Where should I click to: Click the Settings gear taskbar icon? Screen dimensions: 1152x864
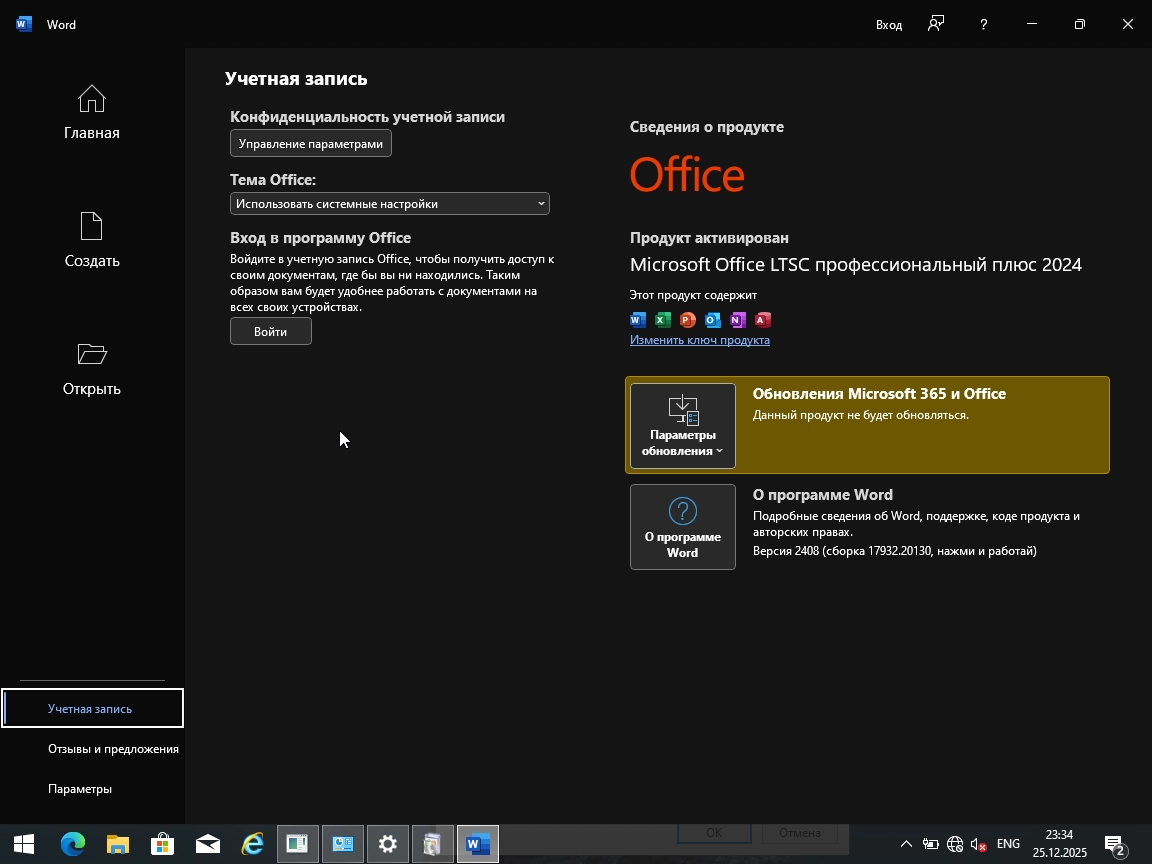[x=388, y=844]
